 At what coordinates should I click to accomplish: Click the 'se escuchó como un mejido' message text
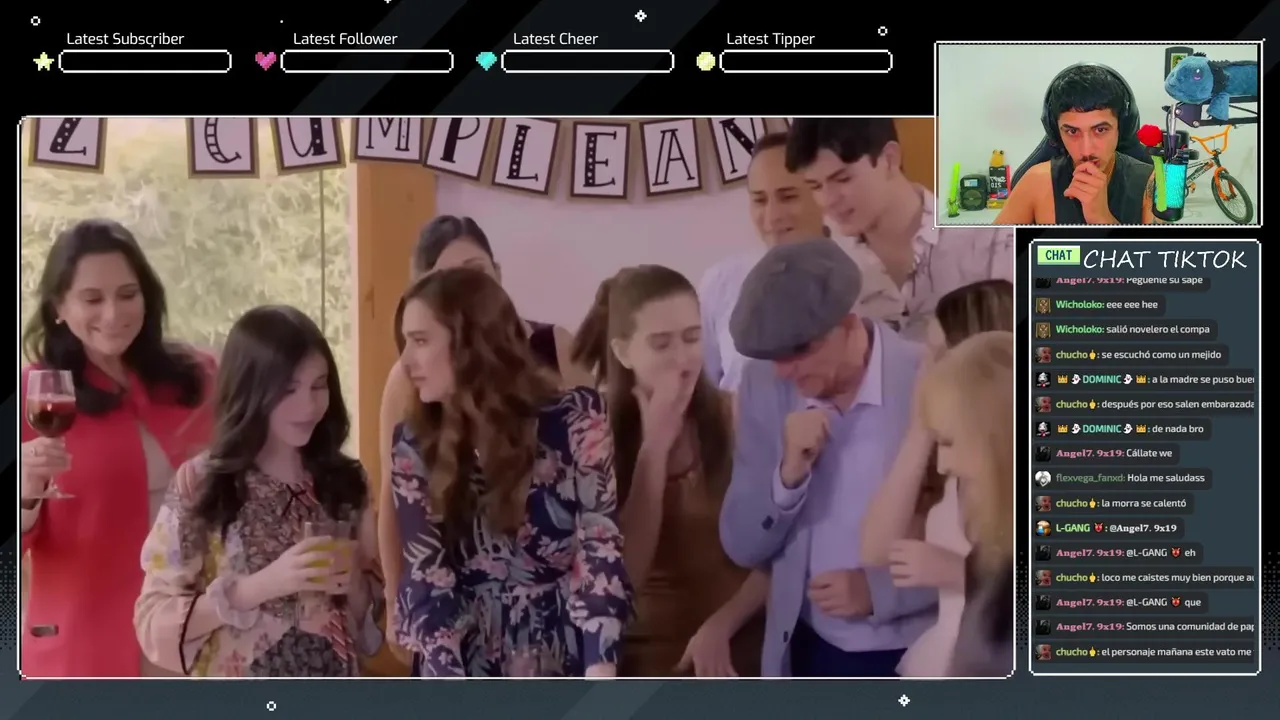coord(1161,355)
